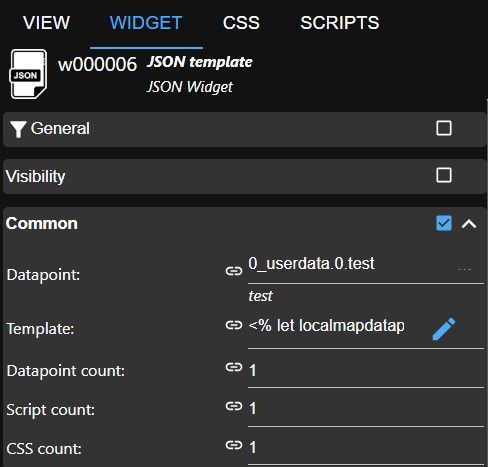Open datapoint selector via three-dots button

(x=464, y=268)
